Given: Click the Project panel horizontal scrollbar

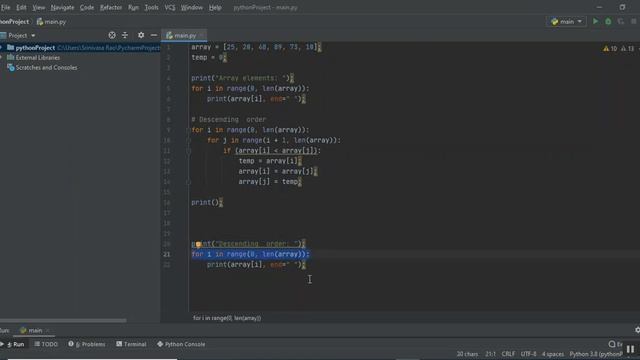Looking at the screenshot, I should 63,320.
